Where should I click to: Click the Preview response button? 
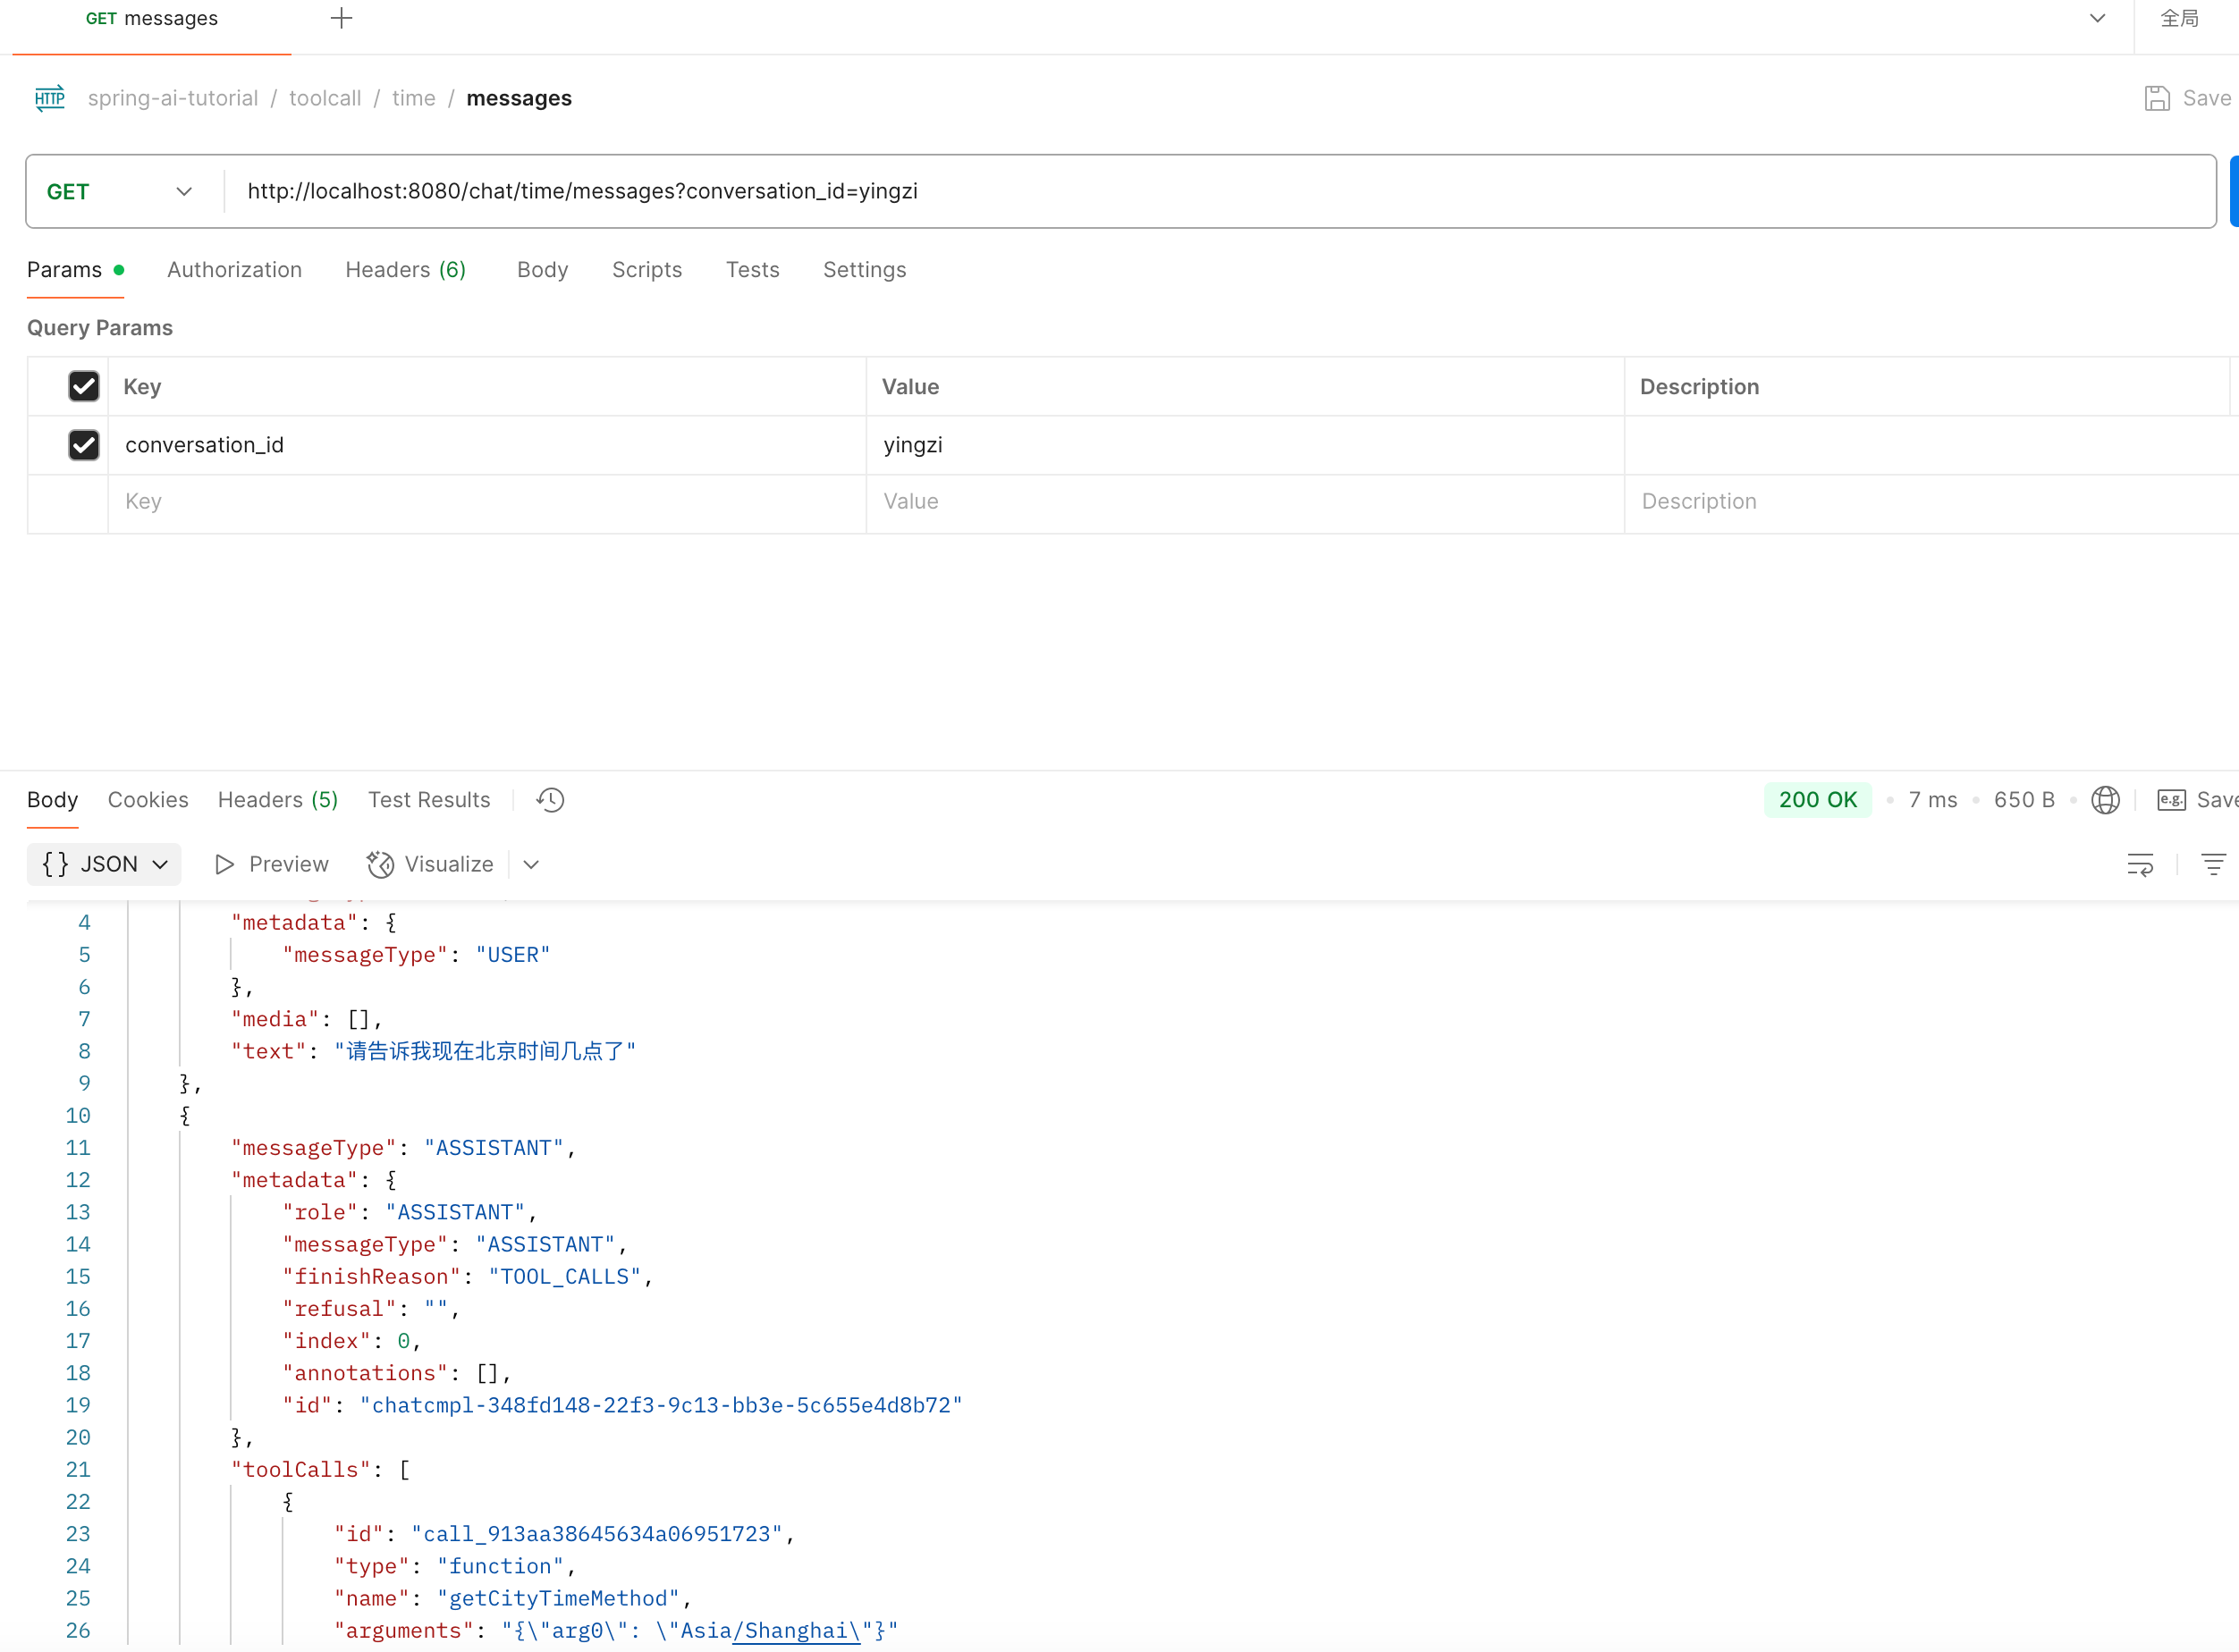(272, 865)
